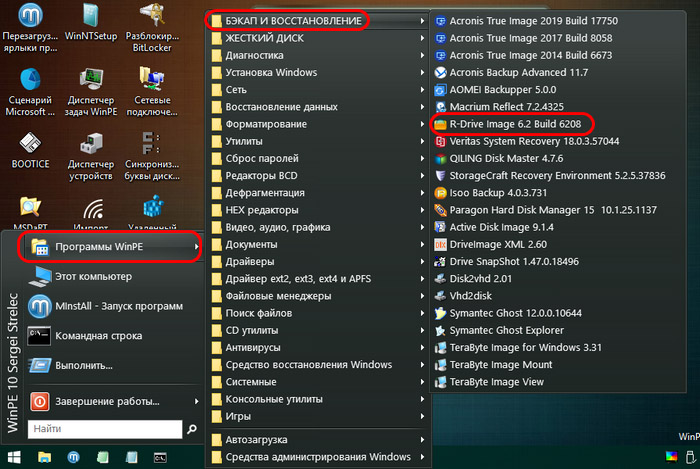Viewport: 700px width, 469px height.
Task: Expand ЖЕСТКИЙ ДИСК submenu
Action: 318,38
